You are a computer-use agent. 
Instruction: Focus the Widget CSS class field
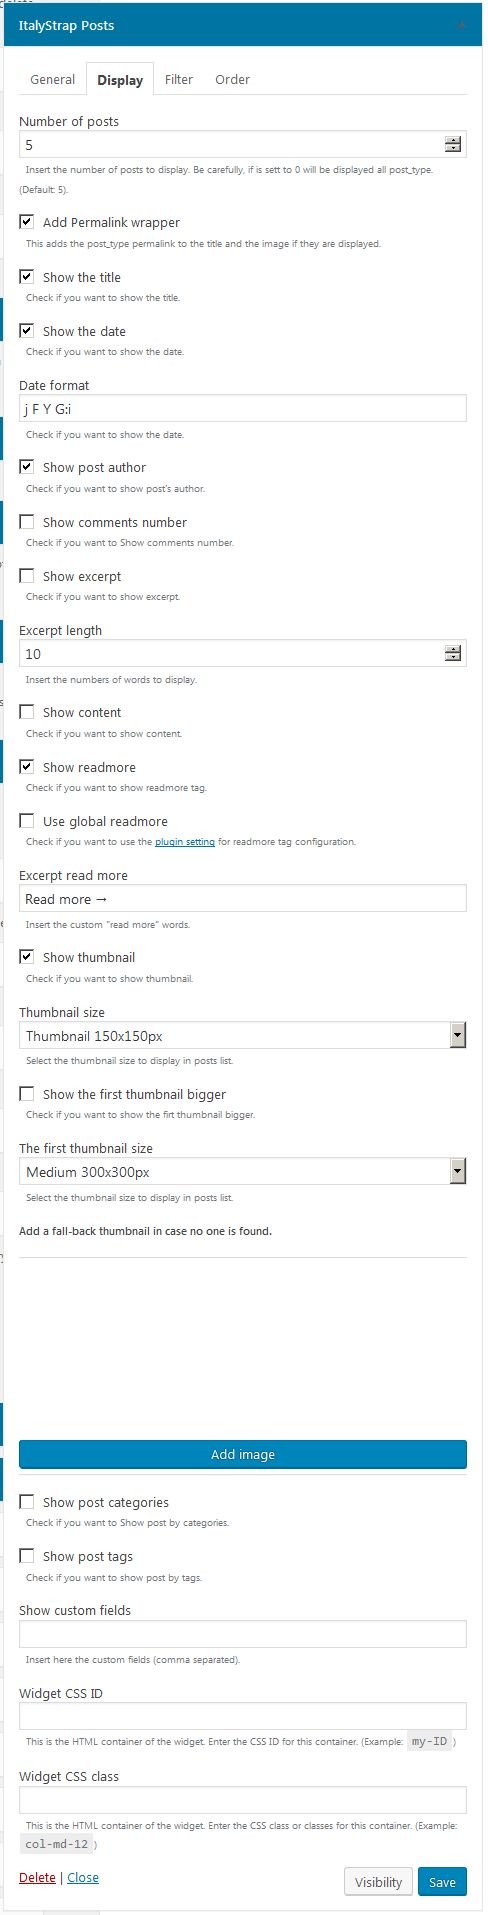click(x=243, y=1800)
